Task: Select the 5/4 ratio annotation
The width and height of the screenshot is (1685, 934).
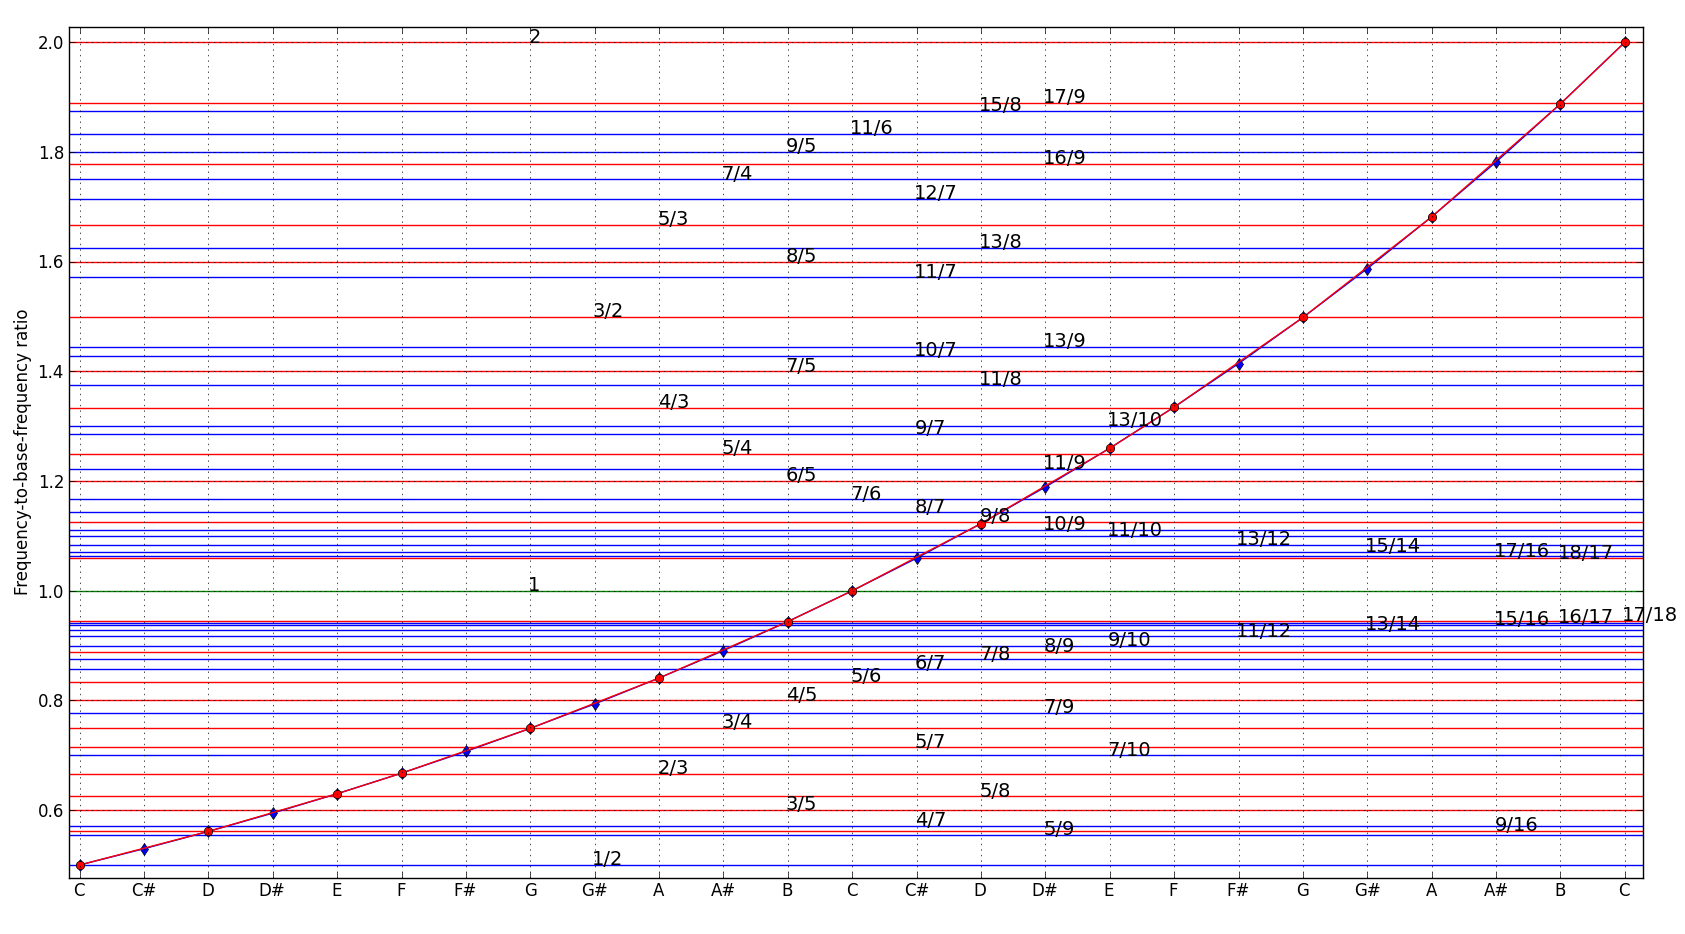Action: point(737,448)
